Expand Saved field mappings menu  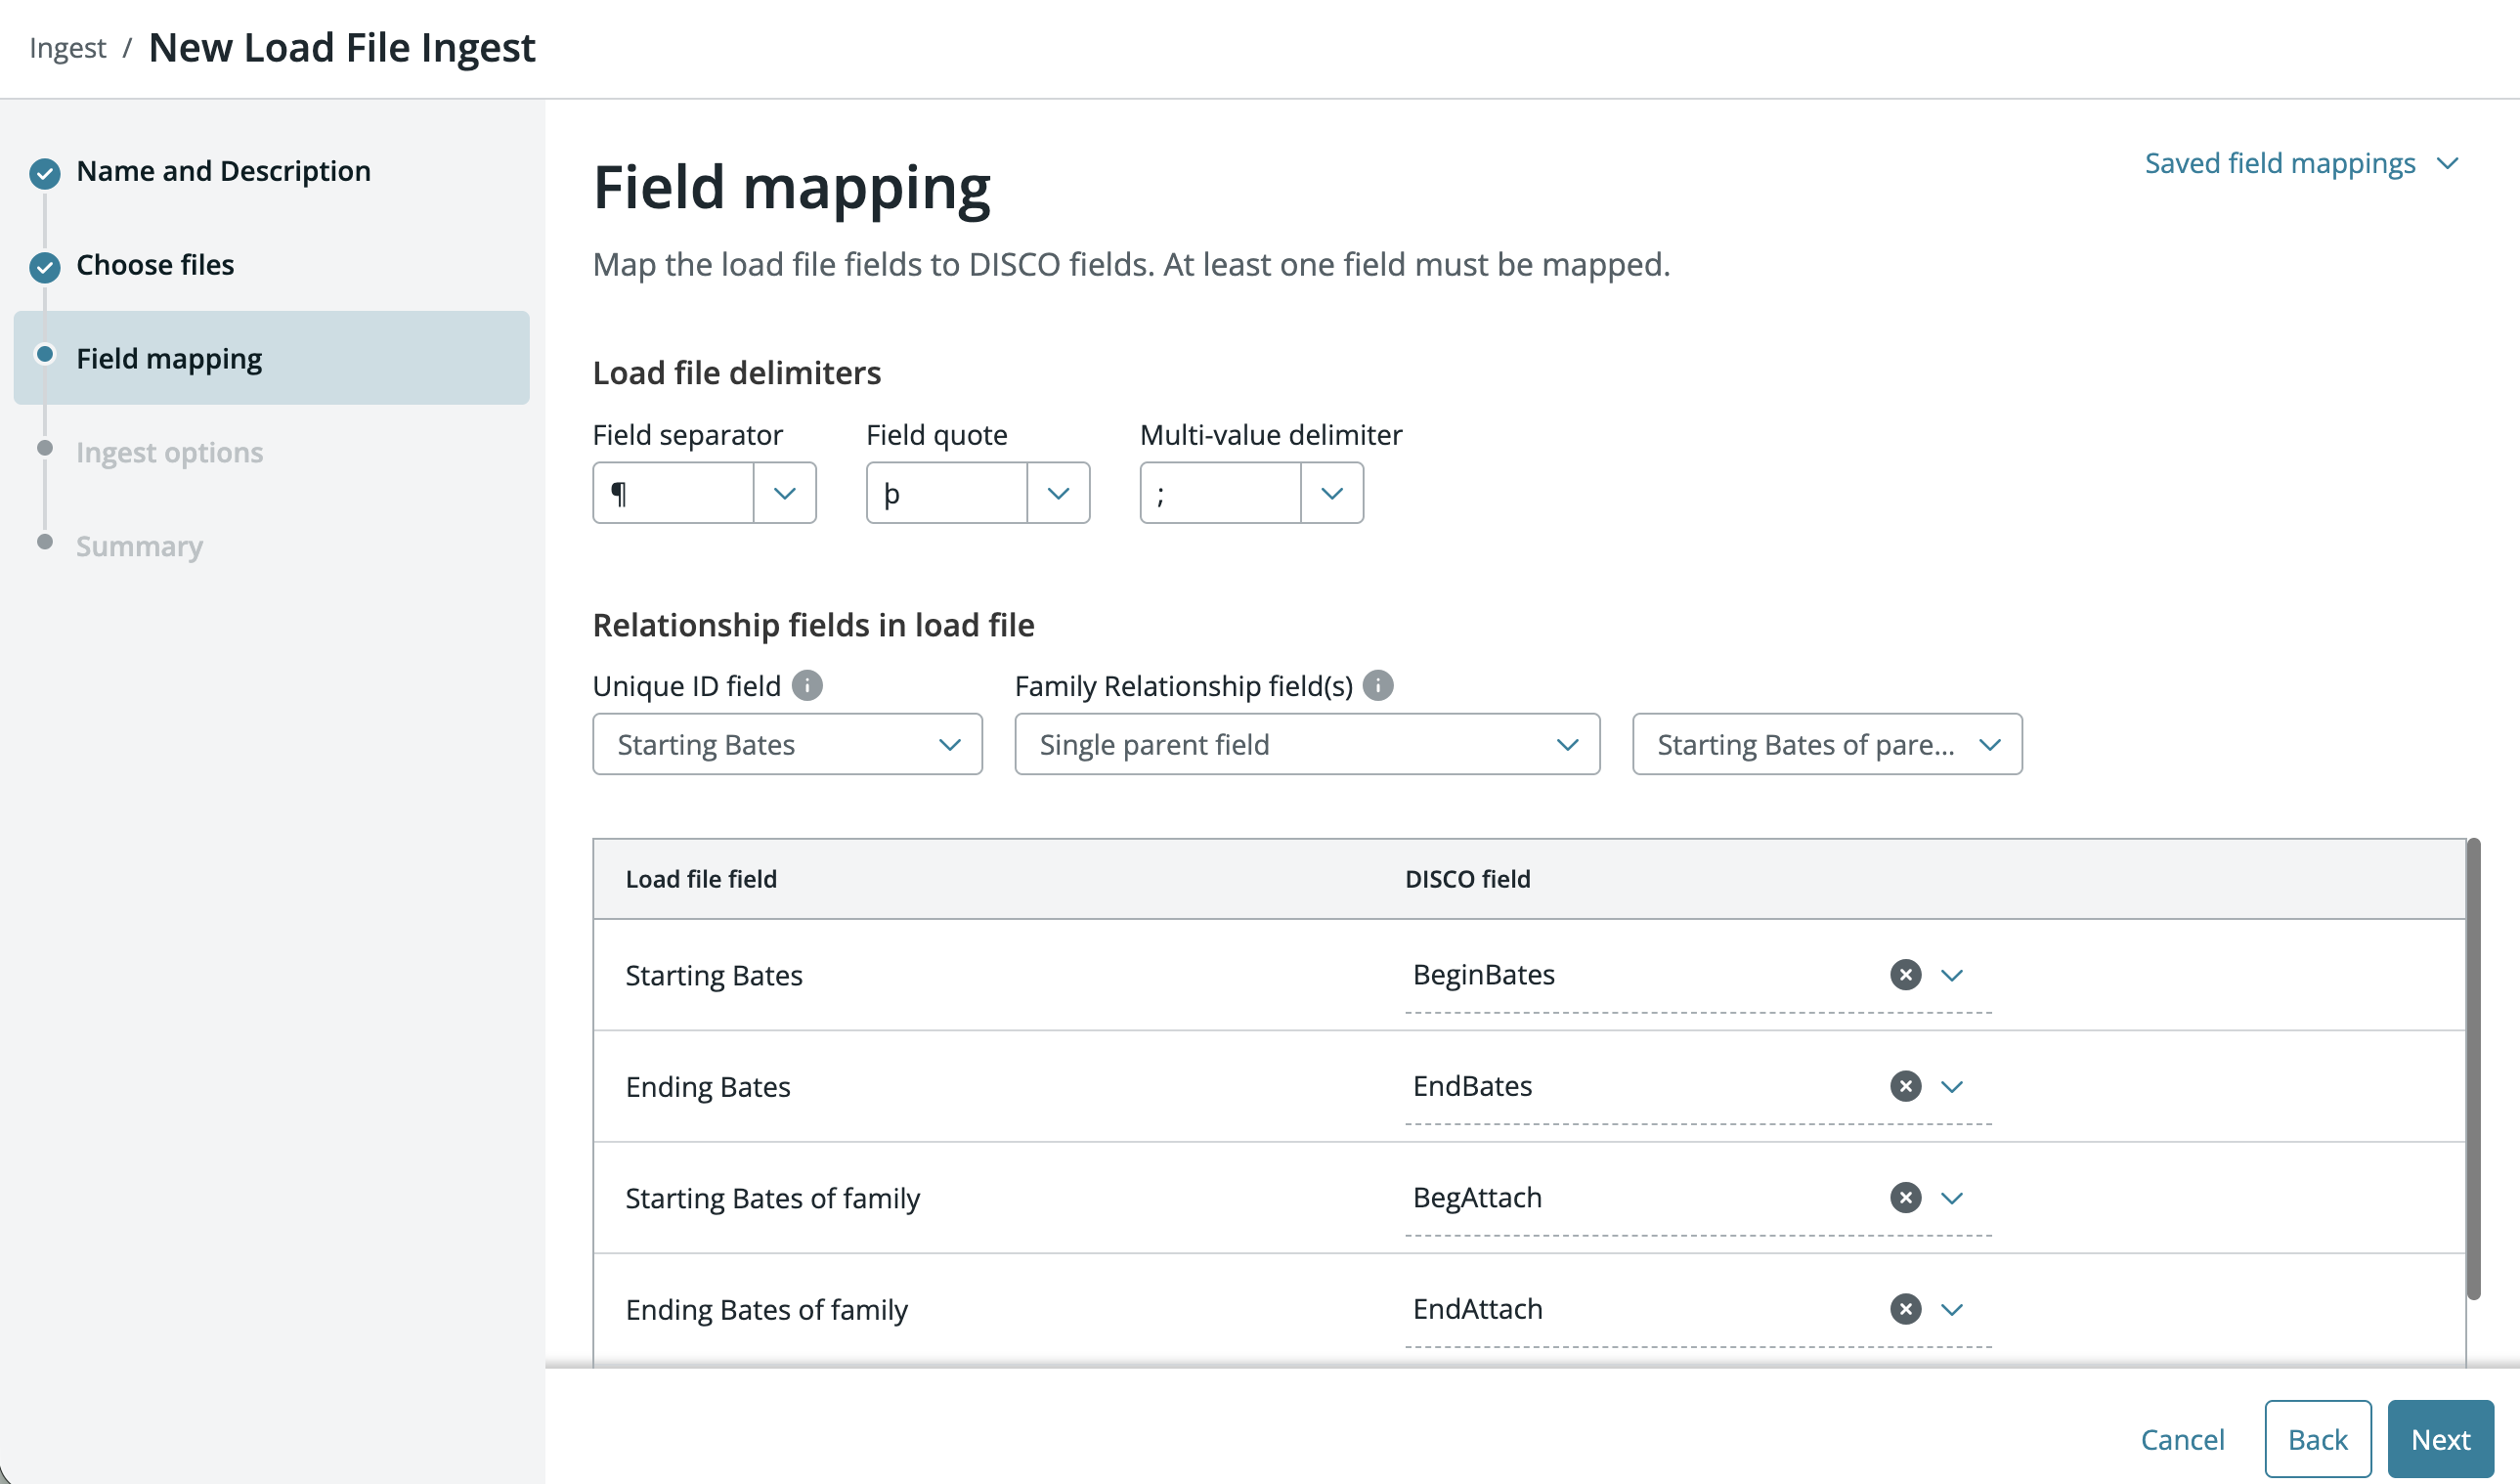pyautogui.click(x=2301, y=163)
